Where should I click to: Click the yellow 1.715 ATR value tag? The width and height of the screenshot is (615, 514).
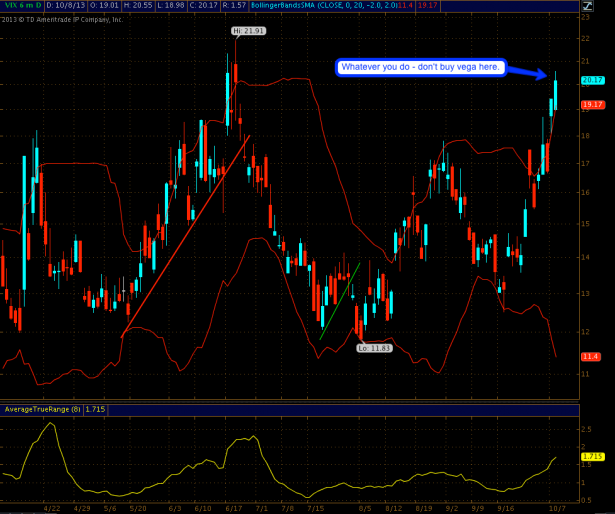591,457
